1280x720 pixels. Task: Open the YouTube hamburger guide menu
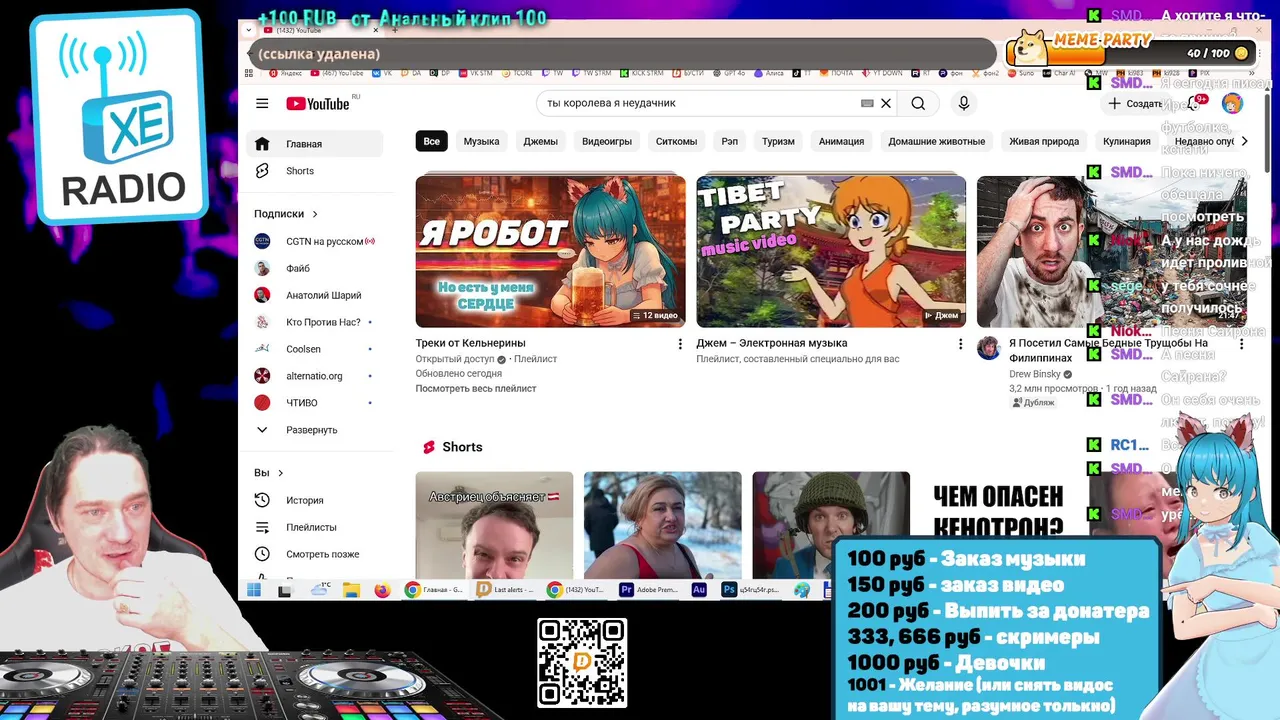[262, 103]
